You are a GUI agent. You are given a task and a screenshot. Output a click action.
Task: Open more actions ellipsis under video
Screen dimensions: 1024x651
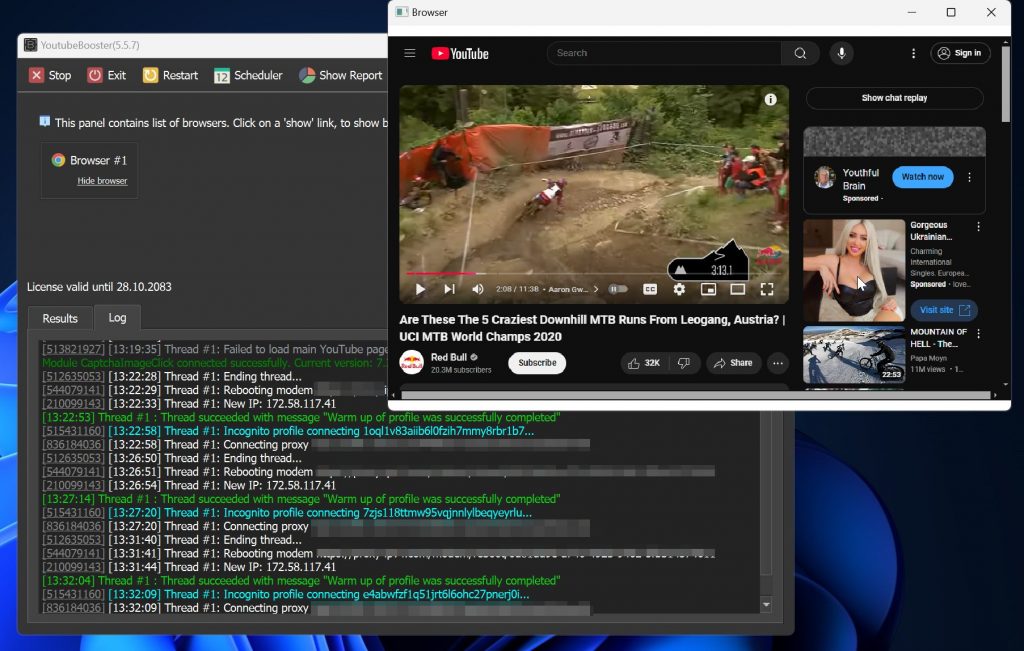tap(777, 363)
